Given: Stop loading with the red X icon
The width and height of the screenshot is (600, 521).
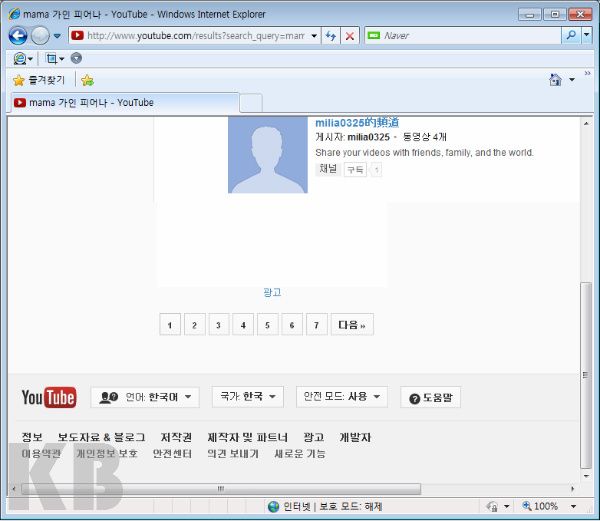Looking at the screenshot, I should pos(349,36).
